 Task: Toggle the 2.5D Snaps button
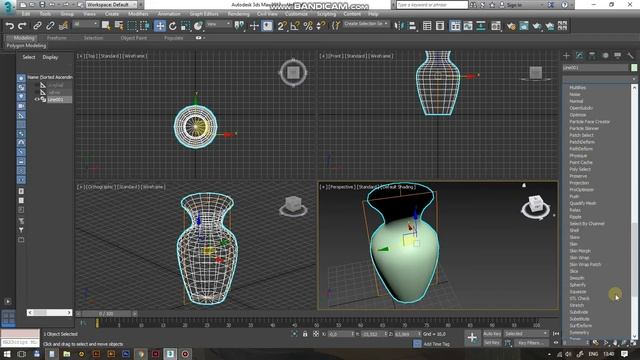click(281, 26)
